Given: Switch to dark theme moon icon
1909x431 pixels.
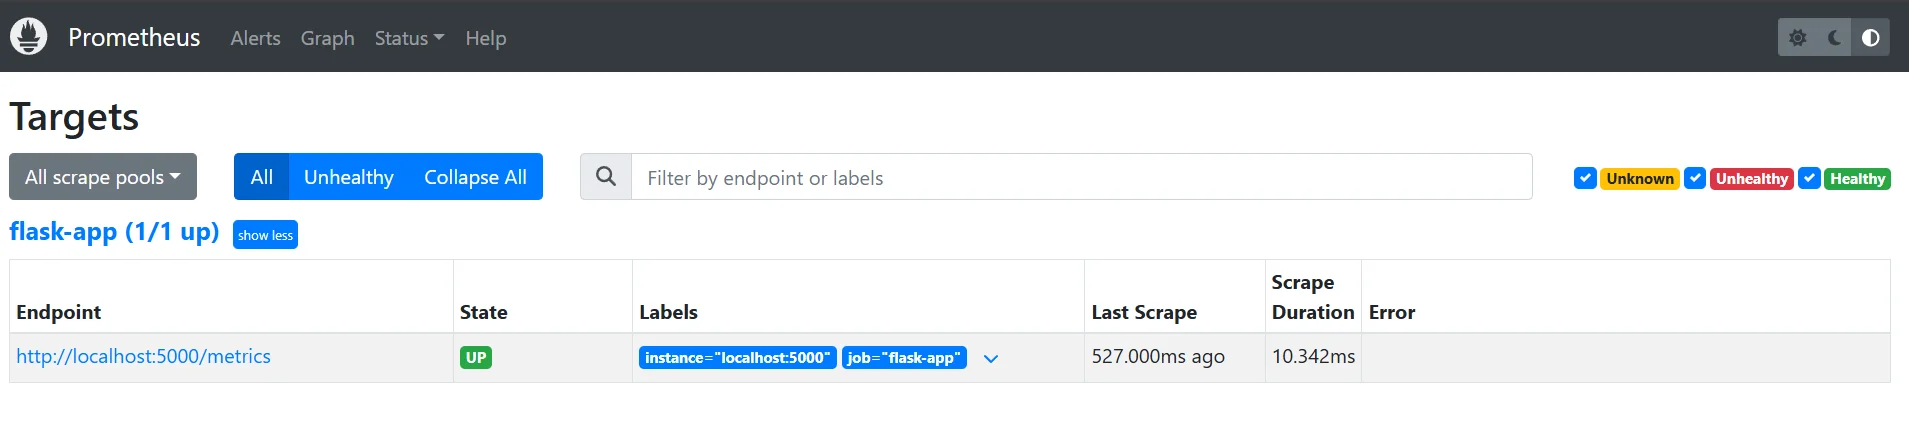Looking at the screenshot, I should coord(1834,38).
